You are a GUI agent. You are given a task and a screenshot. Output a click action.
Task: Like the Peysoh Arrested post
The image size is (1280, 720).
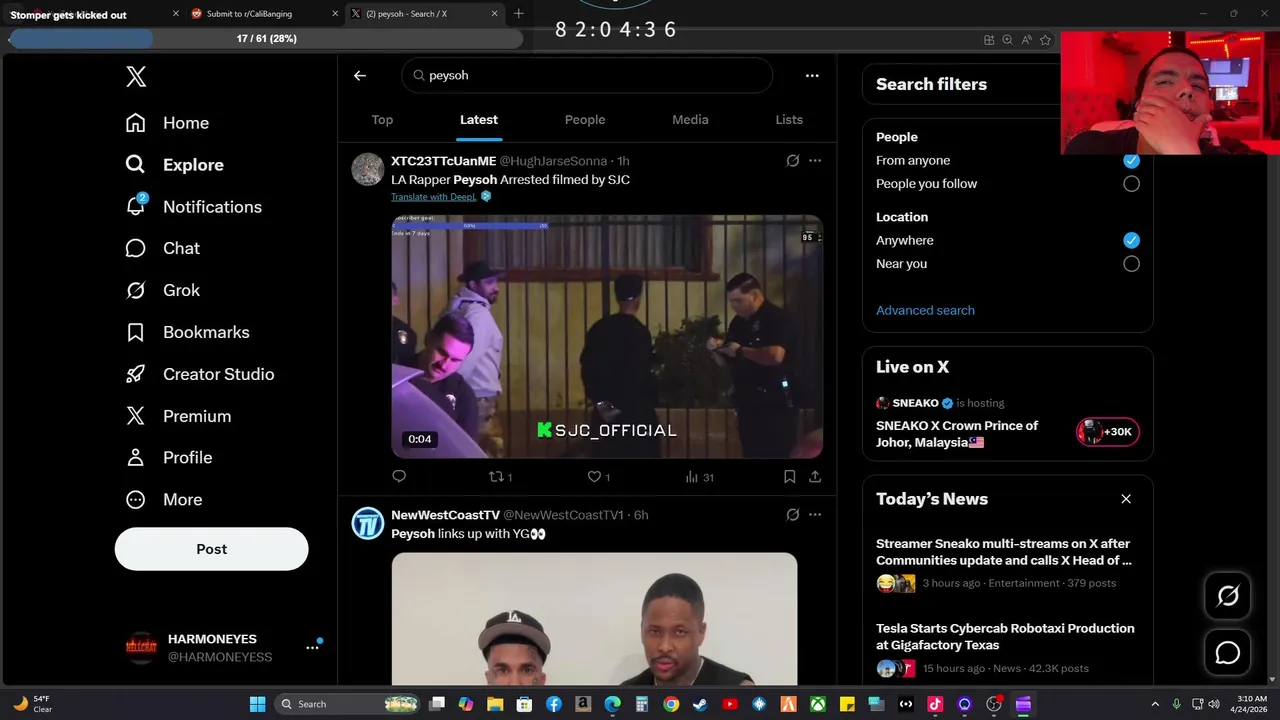[598, 477]
